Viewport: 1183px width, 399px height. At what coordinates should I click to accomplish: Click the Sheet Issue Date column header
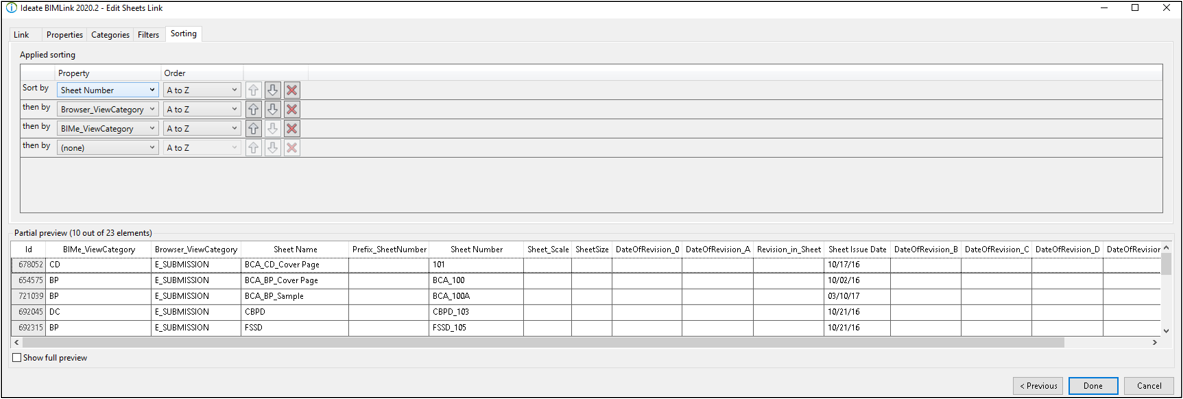point(857,249)
